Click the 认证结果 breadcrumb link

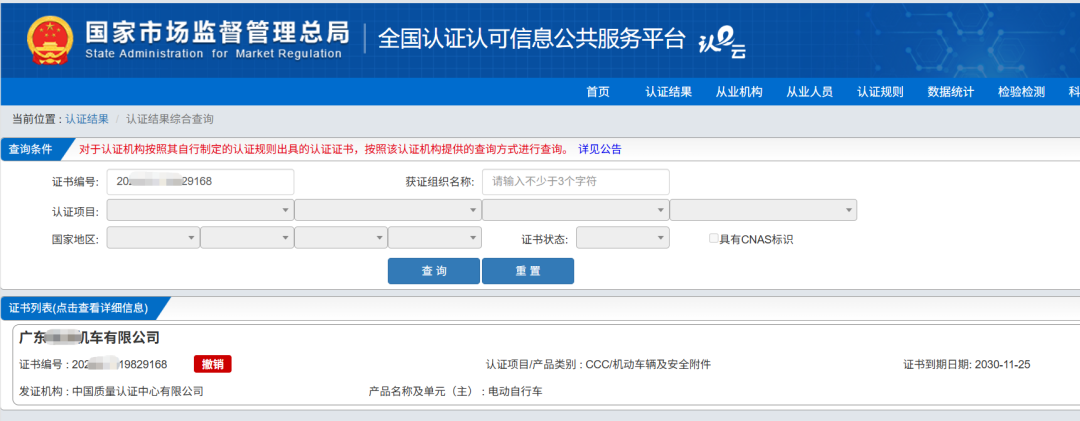tap(87, 119)
